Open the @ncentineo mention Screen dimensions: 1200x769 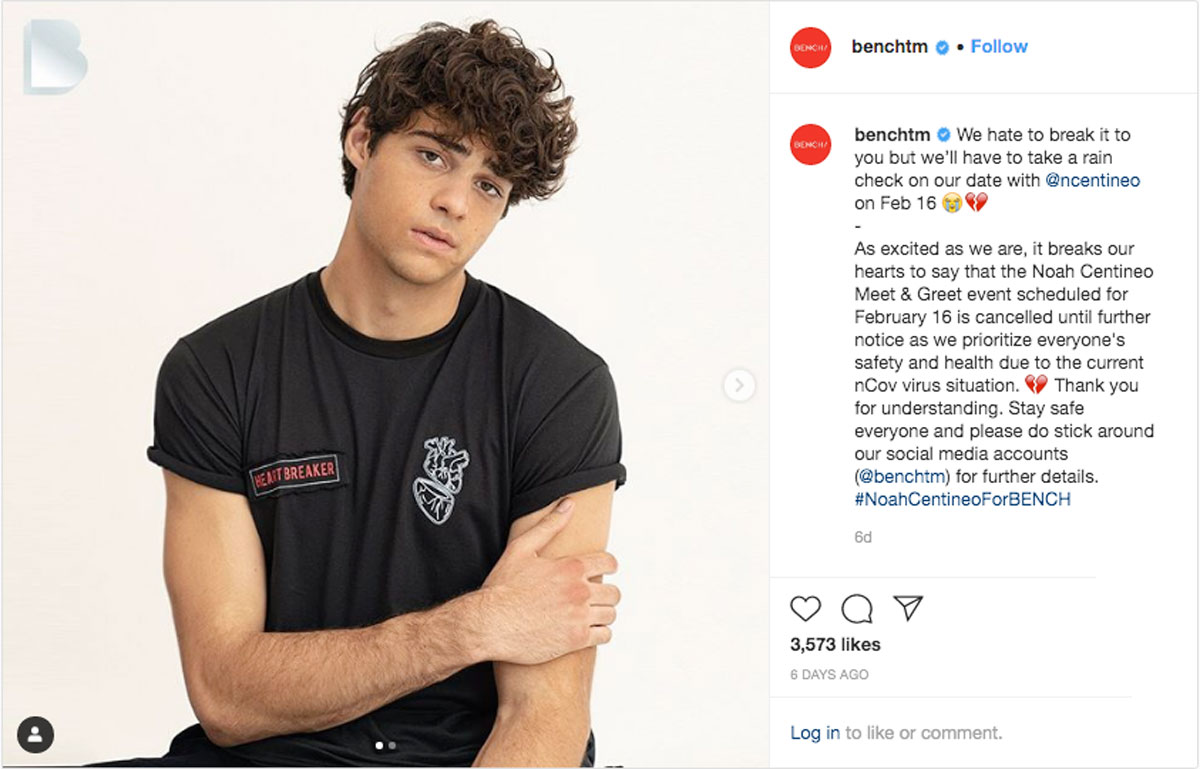[x=1092, y=181]
